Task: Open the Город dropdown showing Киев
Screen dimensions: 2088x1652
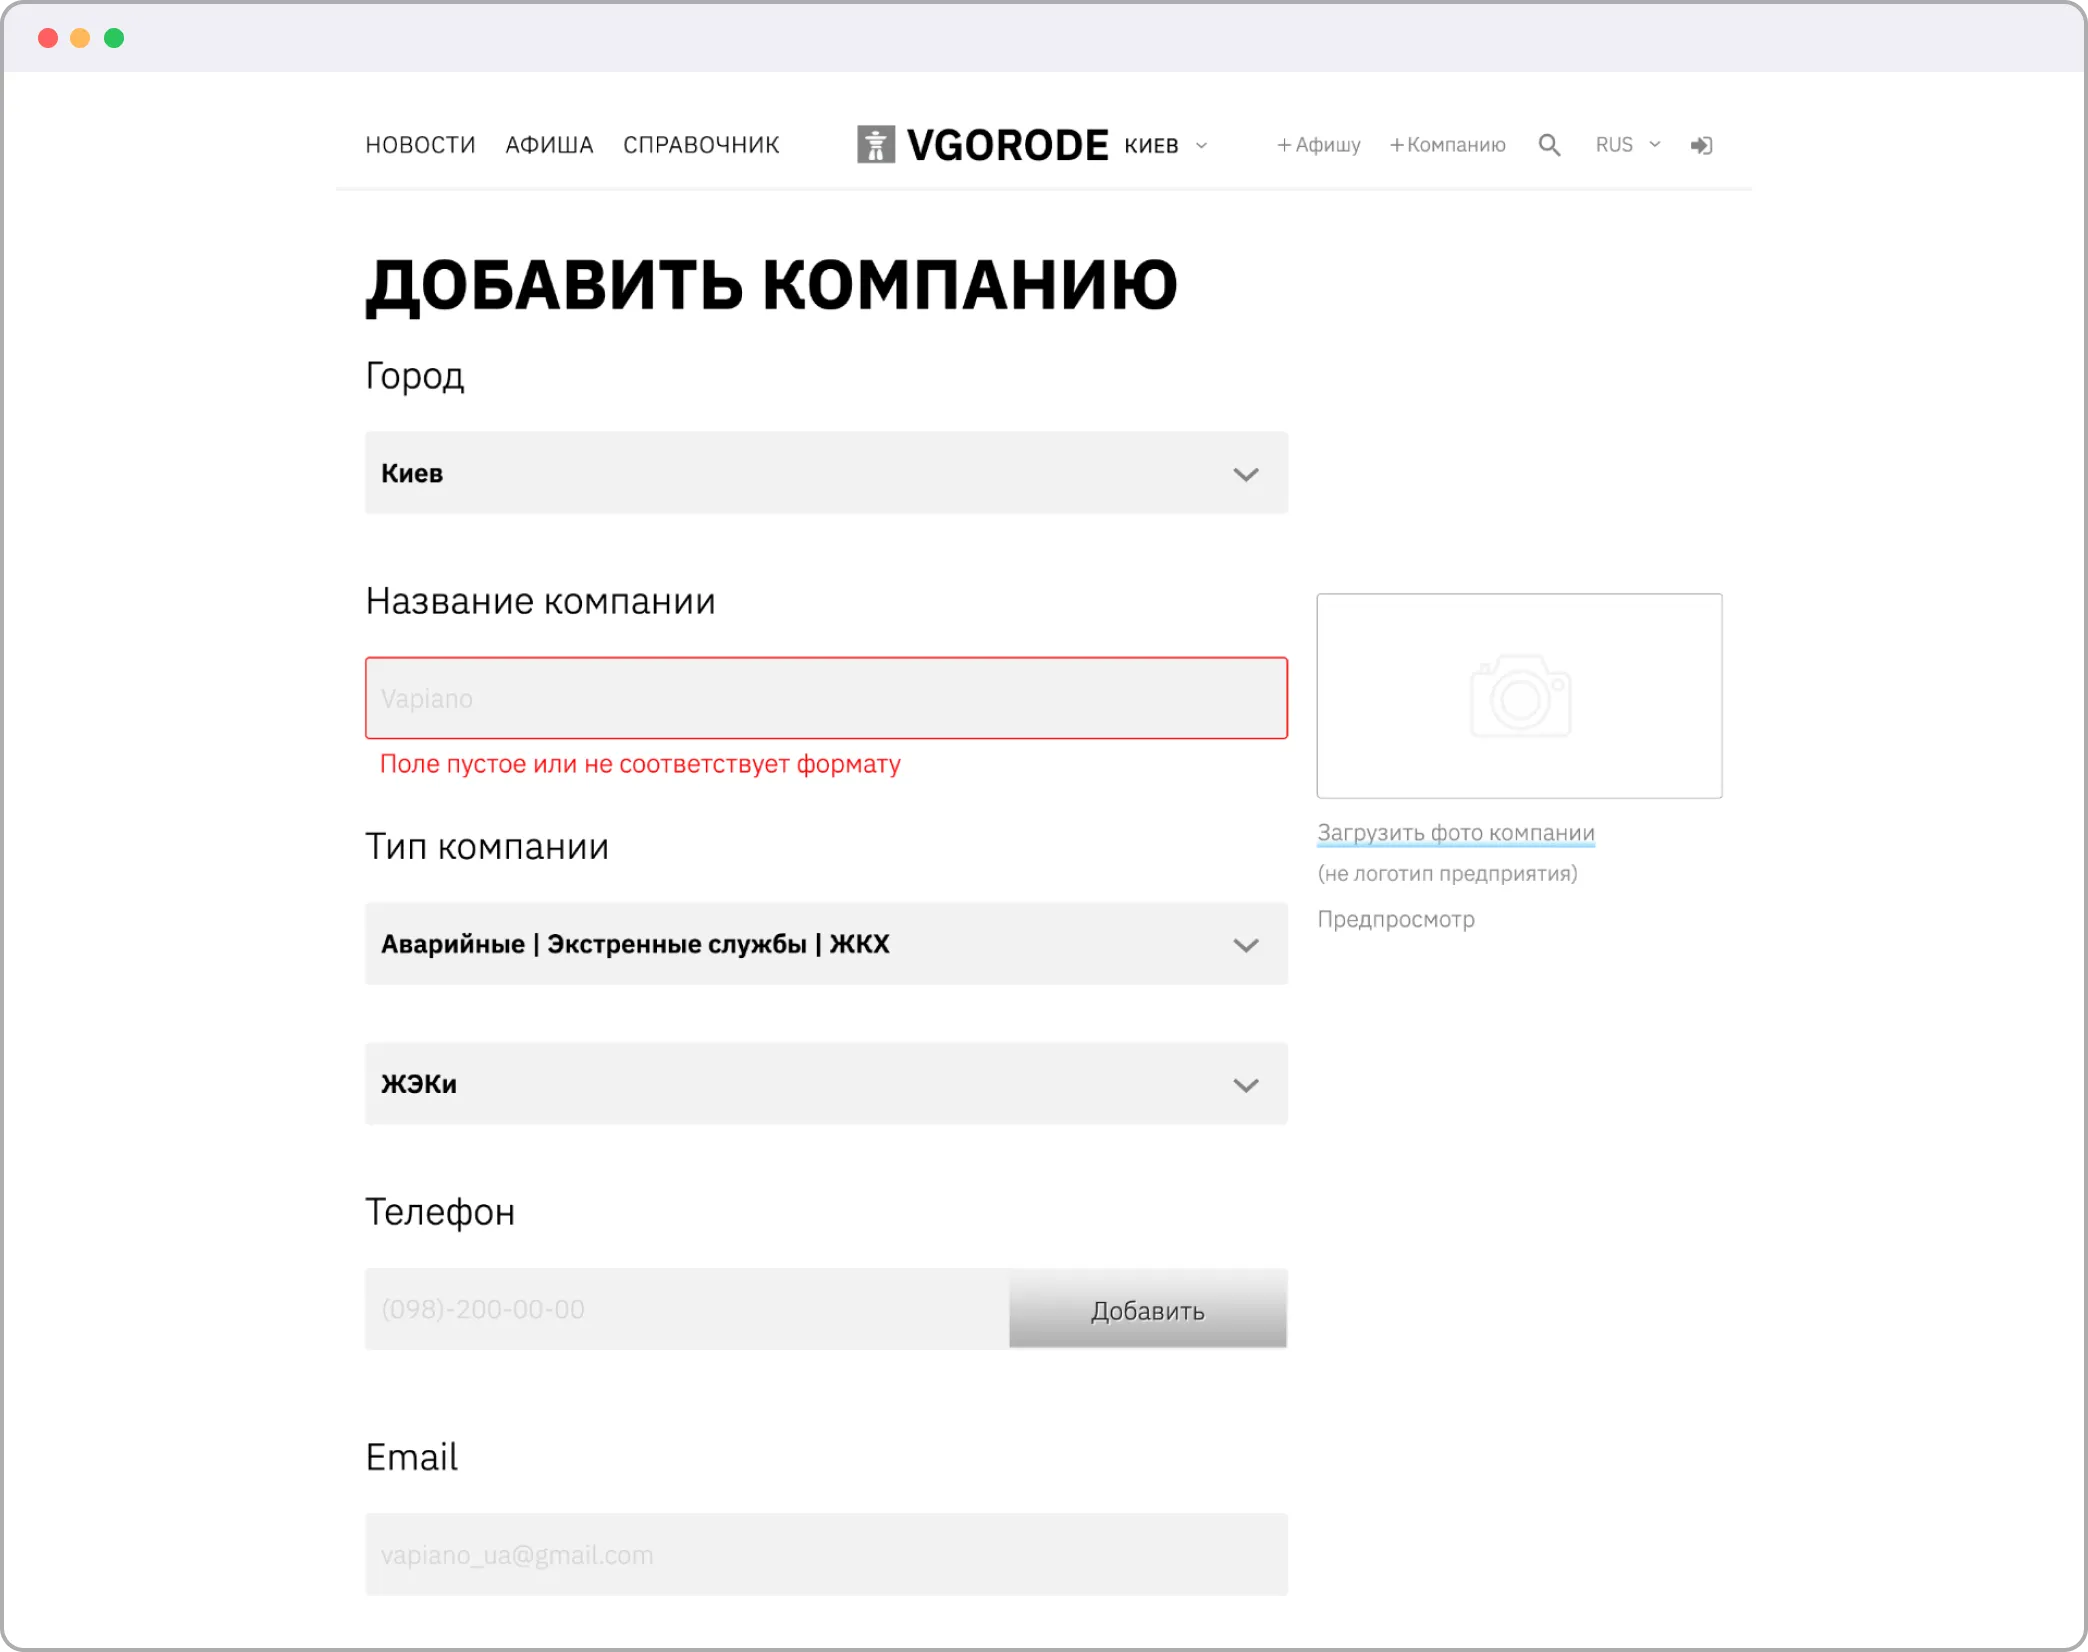Action: pos(826,473)
